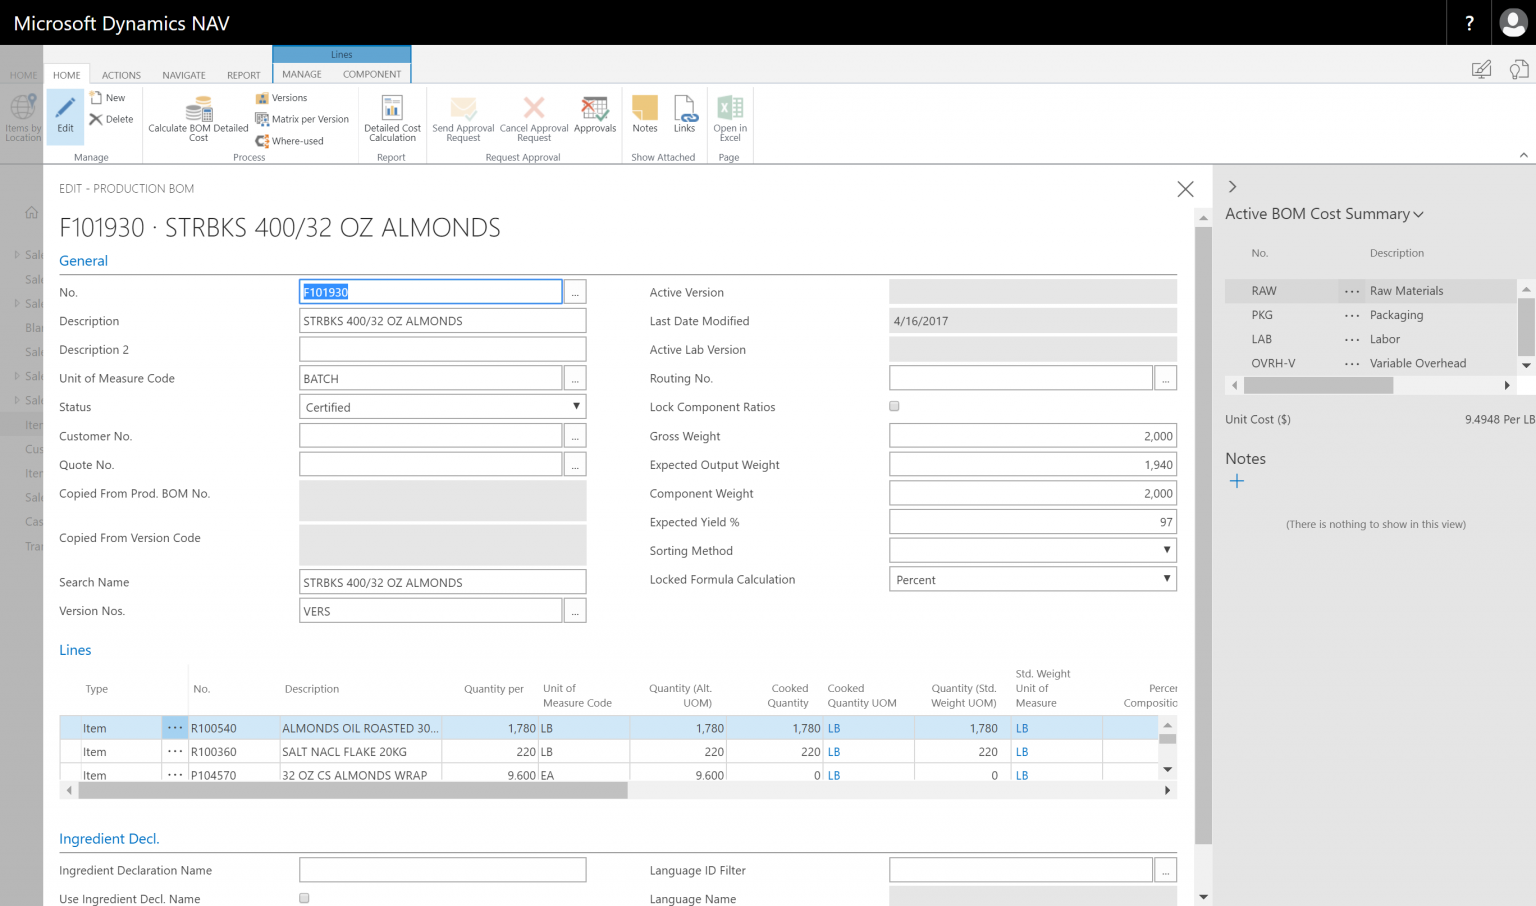The image size is (1536, 906).
Task: Switch to the ACTIONS ribbon tab
Action: (x=121, y=74)
